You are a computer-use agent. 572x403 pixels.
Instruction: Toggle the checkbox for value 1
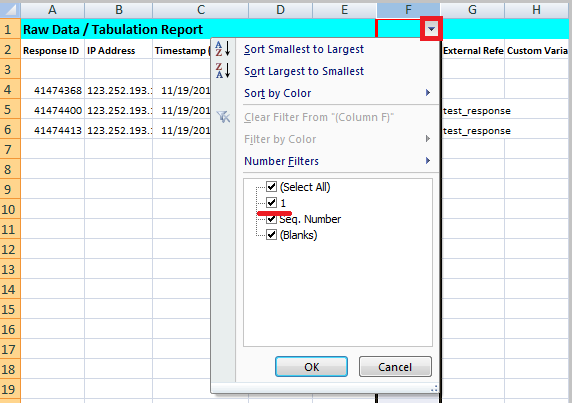coord(271,202)
